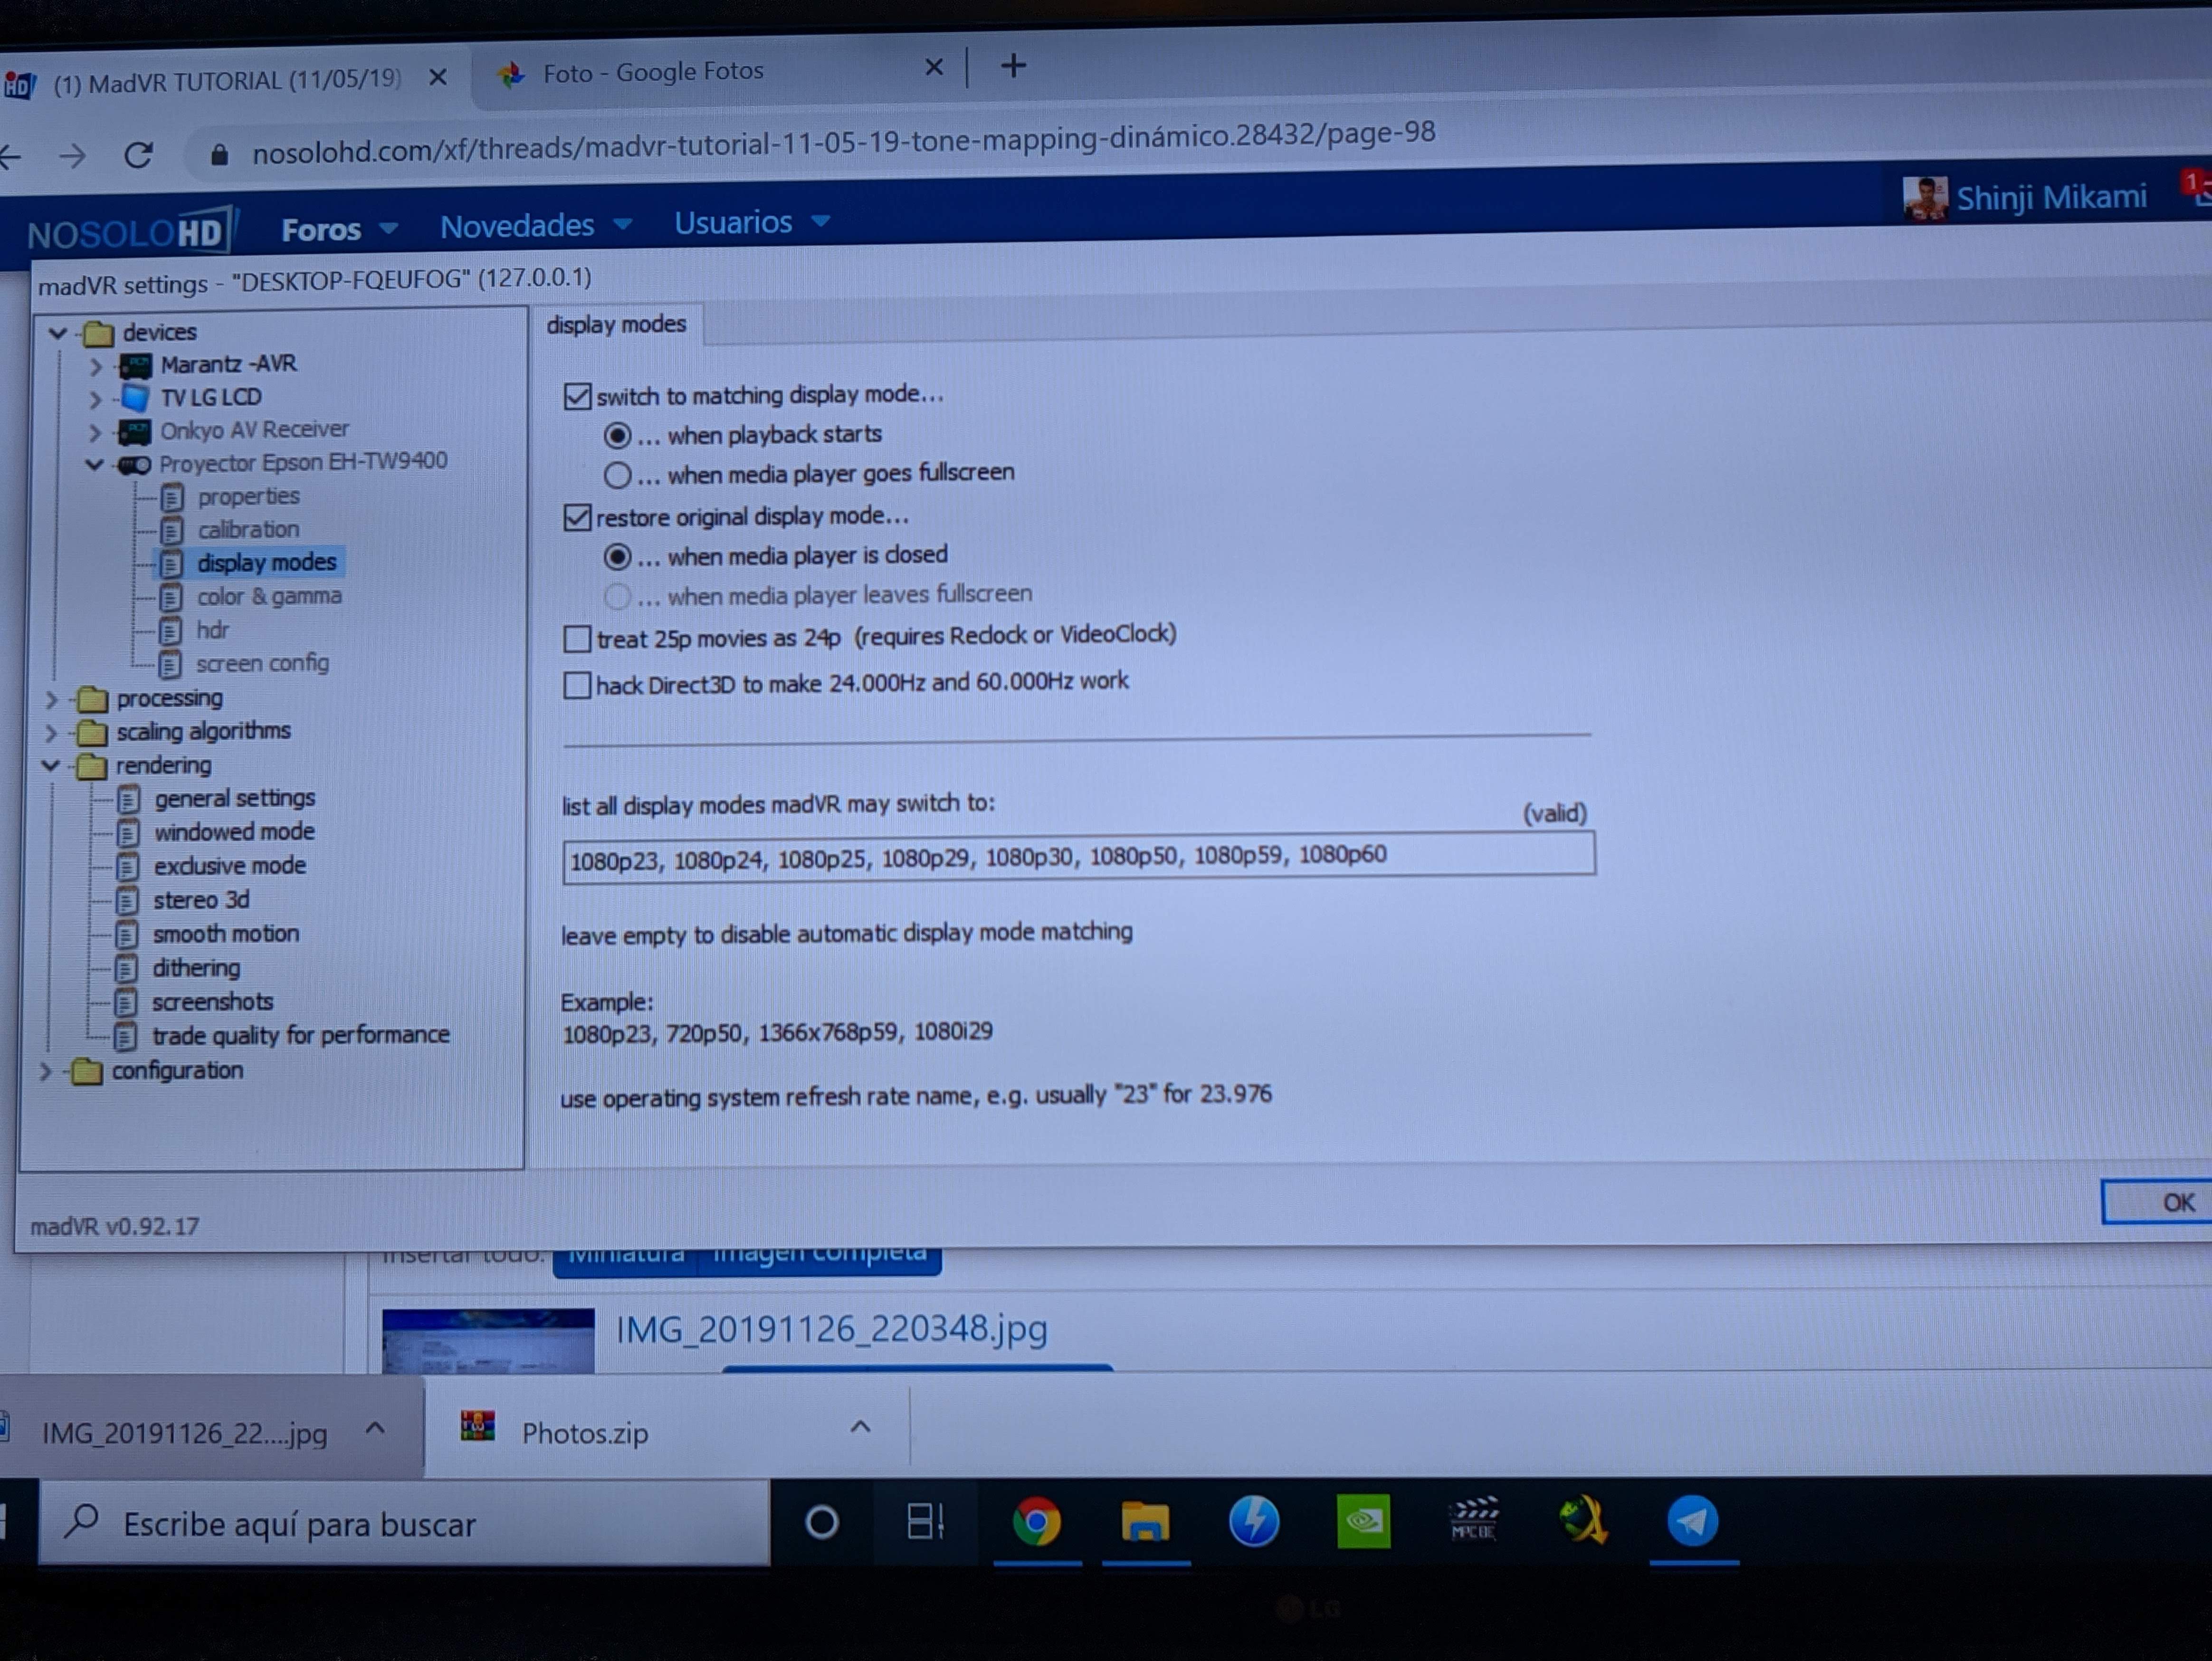The width and height of the screenshot is (2212, 1661).
Task: Click the Cortana circle icon
Action: [821, 1523]
